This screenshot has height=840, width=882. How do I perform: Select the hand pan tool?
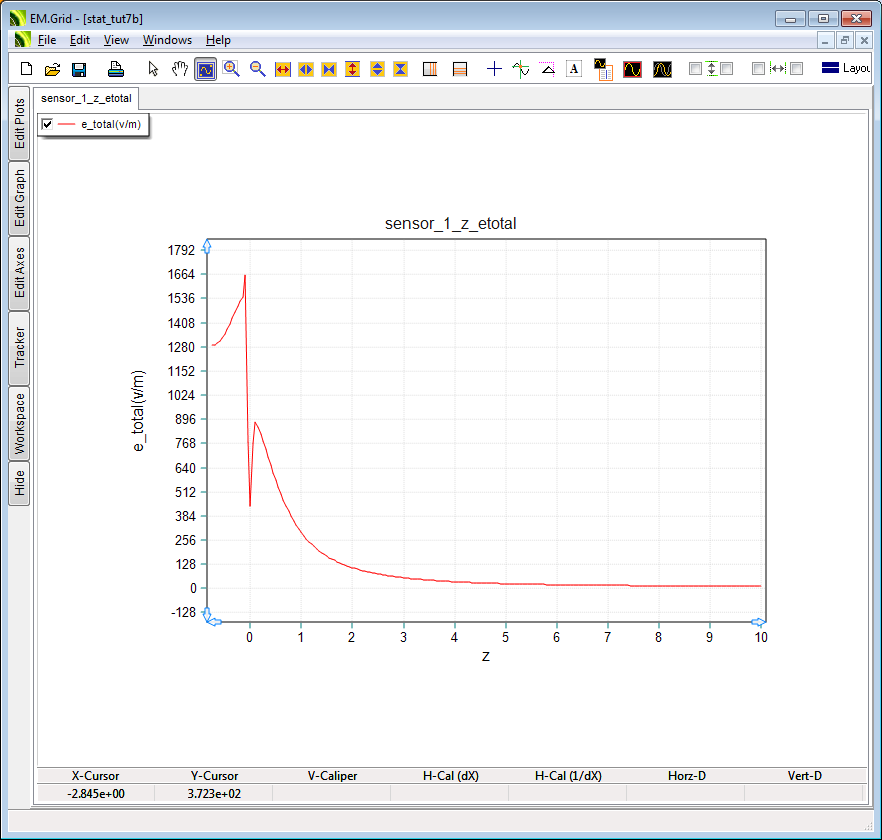coord(180,69)
